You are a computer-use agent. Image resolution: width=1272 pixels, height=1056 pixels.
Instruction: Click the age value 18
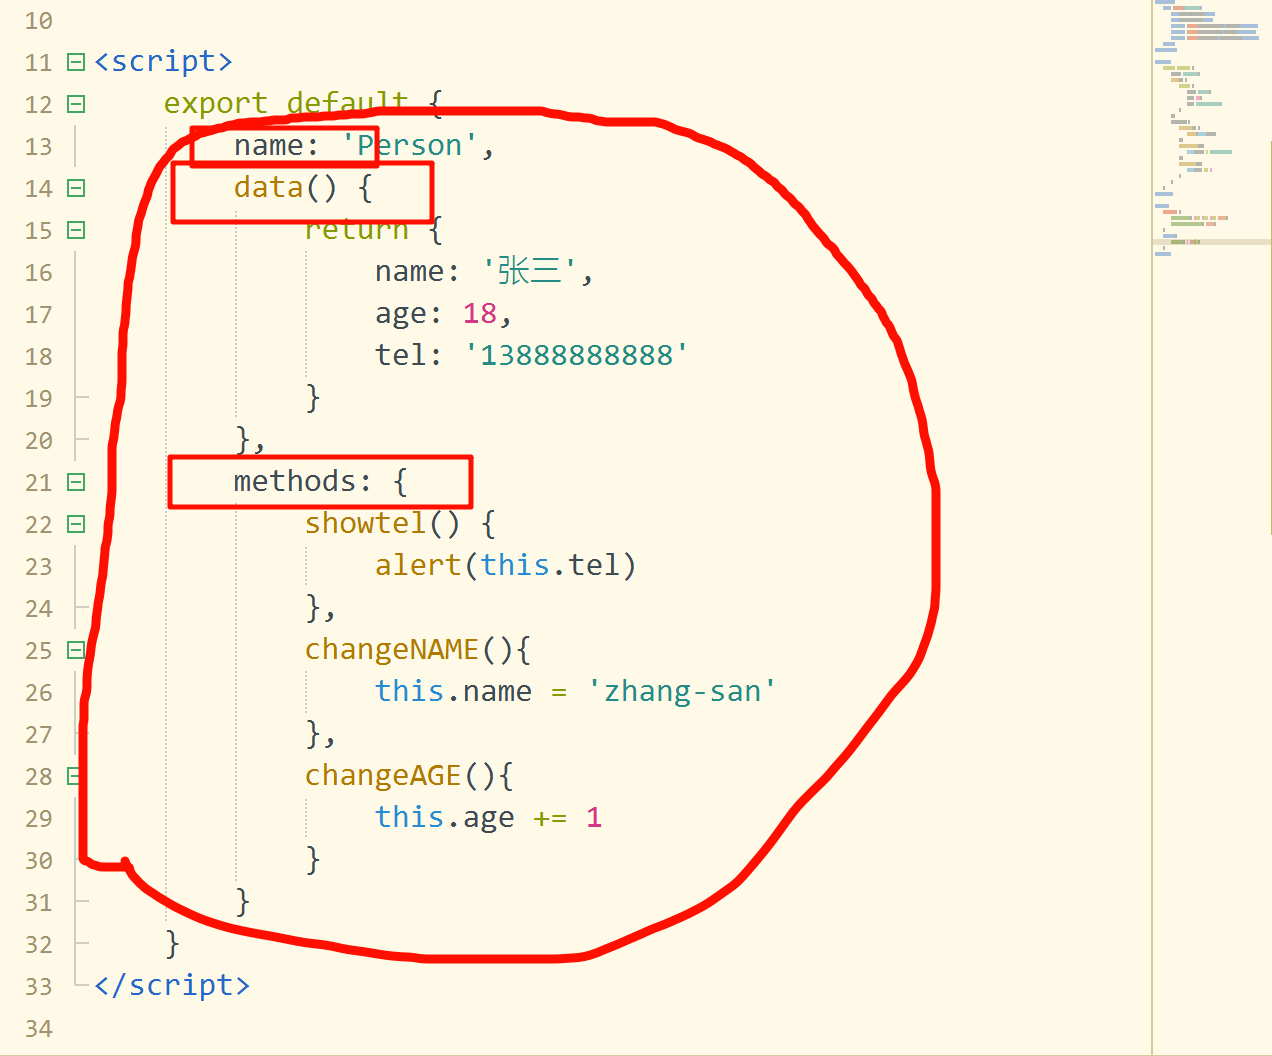tap(480, 314)
